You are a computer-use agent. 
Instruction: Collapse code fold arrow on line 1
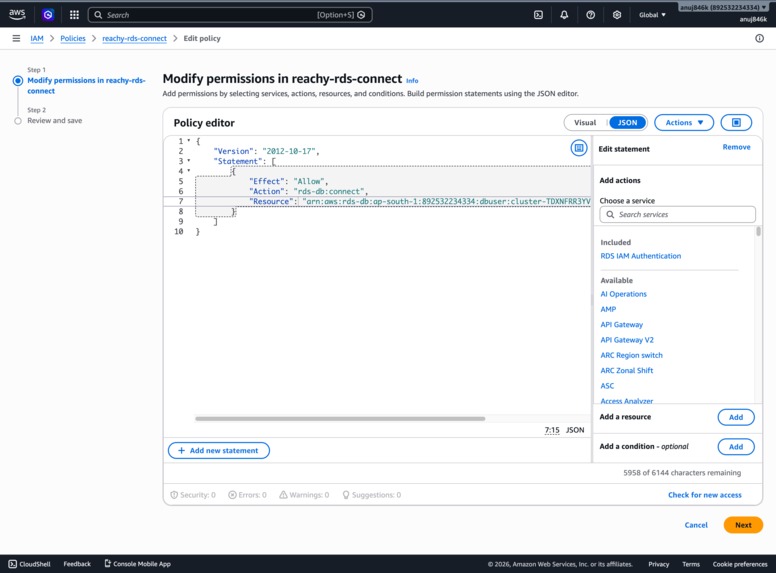(189, 141)
